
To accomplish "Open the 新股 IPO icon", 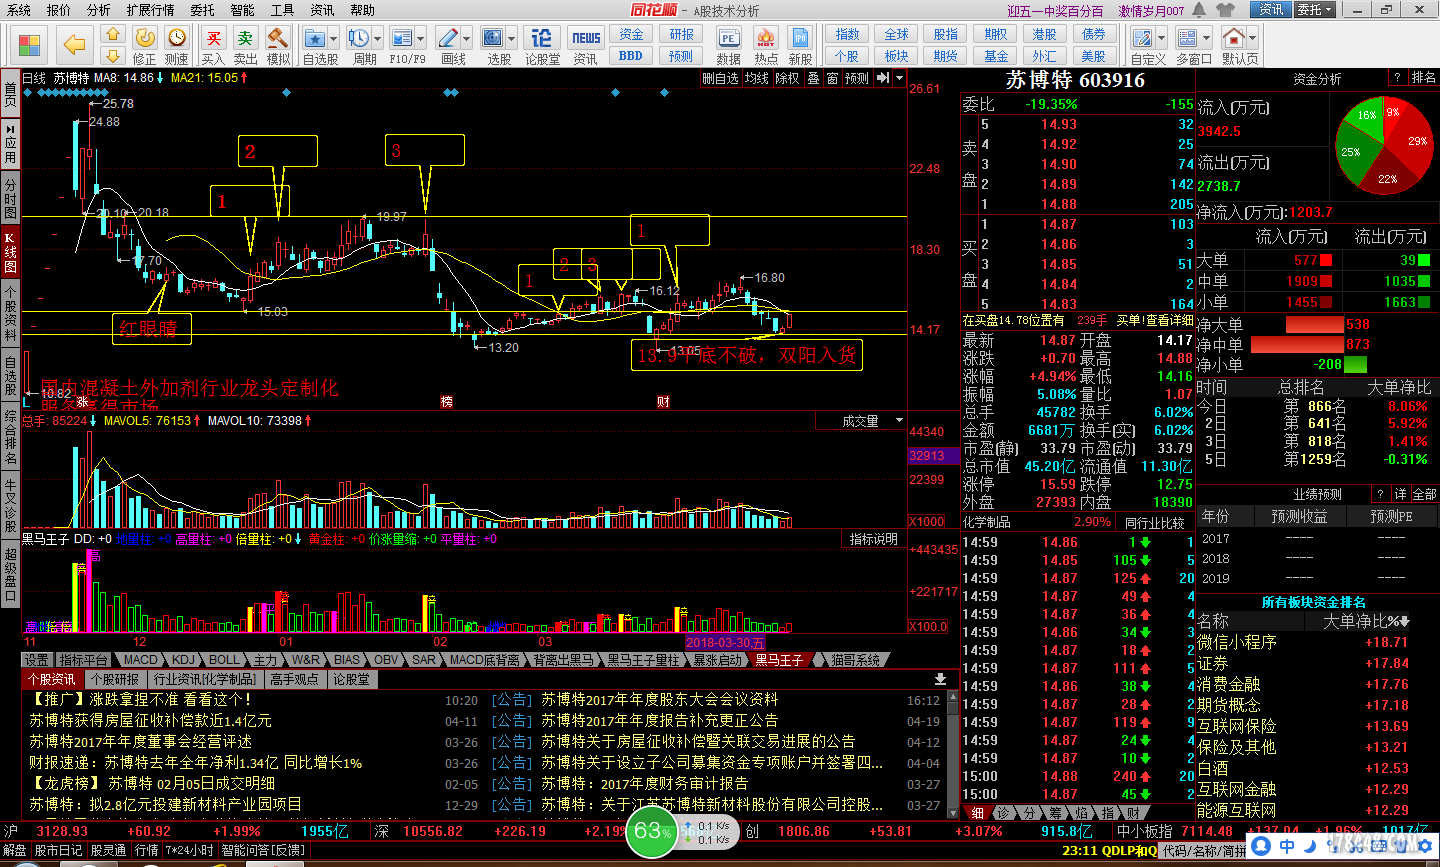I will click(x=800, y=38).
